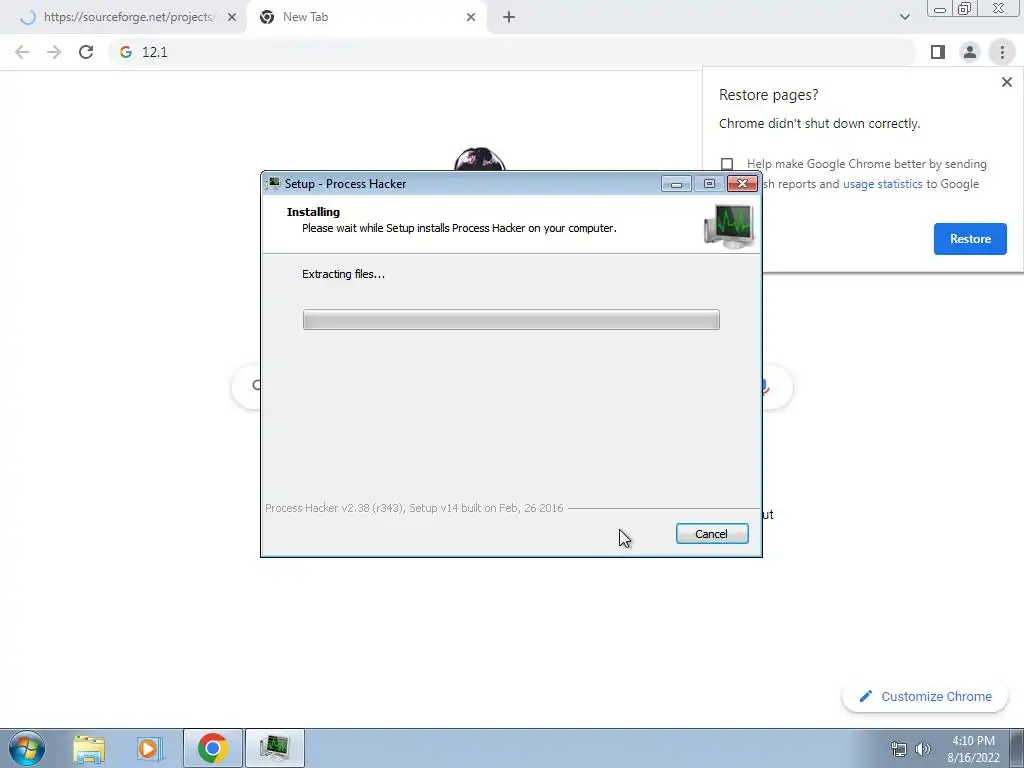1024x768 pixels.
Task: Open network icon in system tray
Action: tap(899, 749)
